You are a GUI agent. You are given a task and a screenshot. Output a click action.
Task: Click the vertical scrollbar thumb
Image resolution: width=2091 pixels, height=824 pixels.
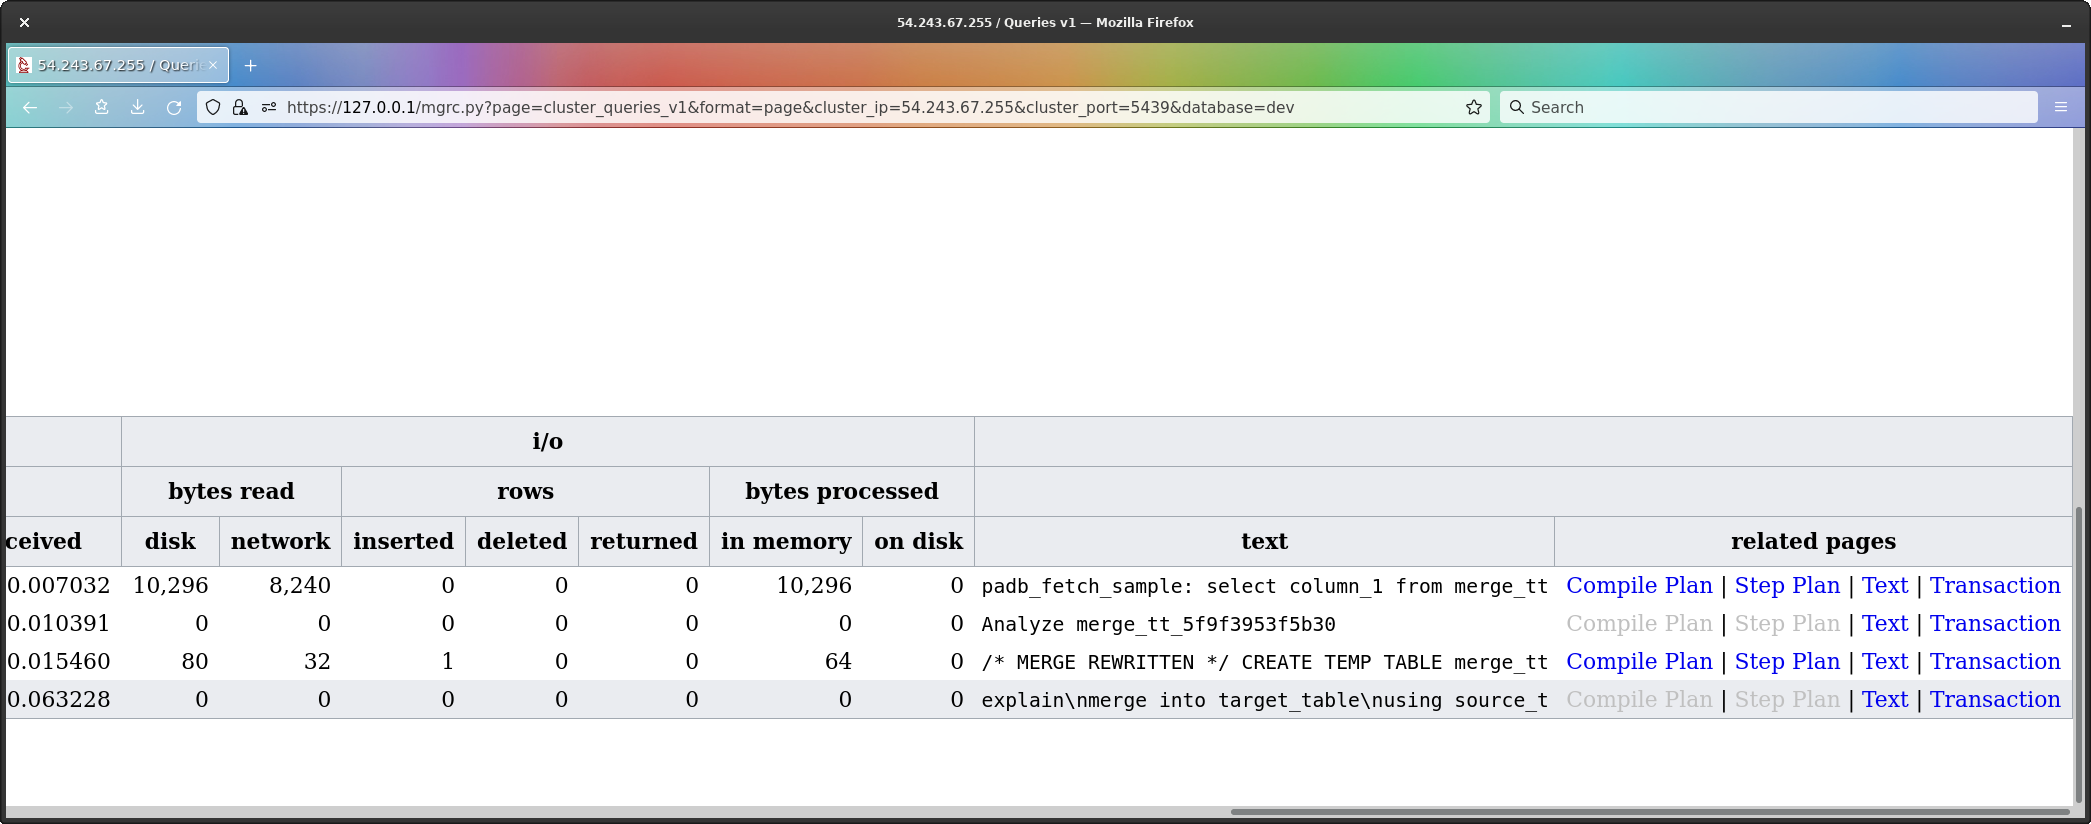[x=2080, y=654]
